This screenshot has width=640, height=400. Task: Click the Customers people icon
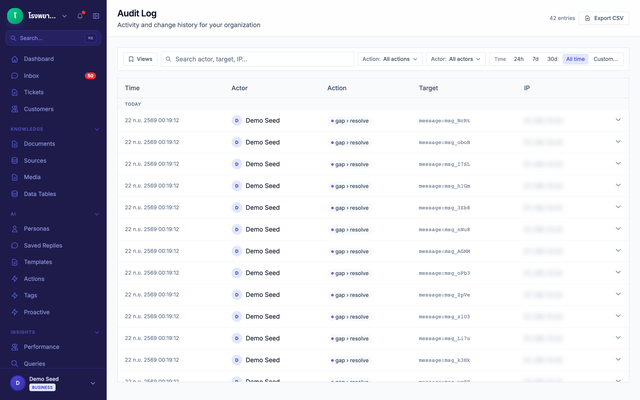click(15, 109)
